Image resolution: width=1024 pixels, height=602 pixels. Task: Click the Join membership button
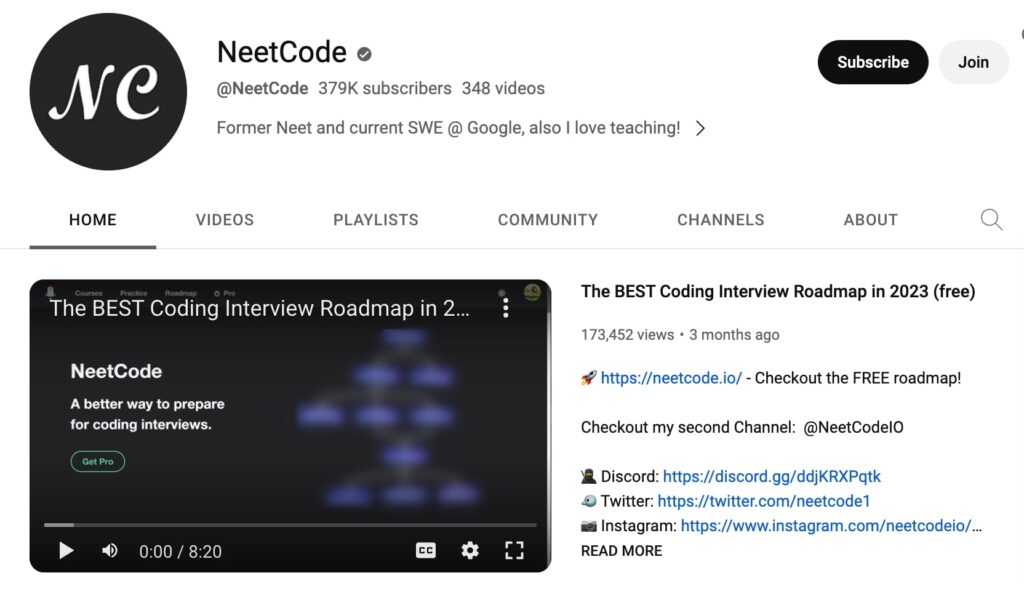tap(973, 61)
